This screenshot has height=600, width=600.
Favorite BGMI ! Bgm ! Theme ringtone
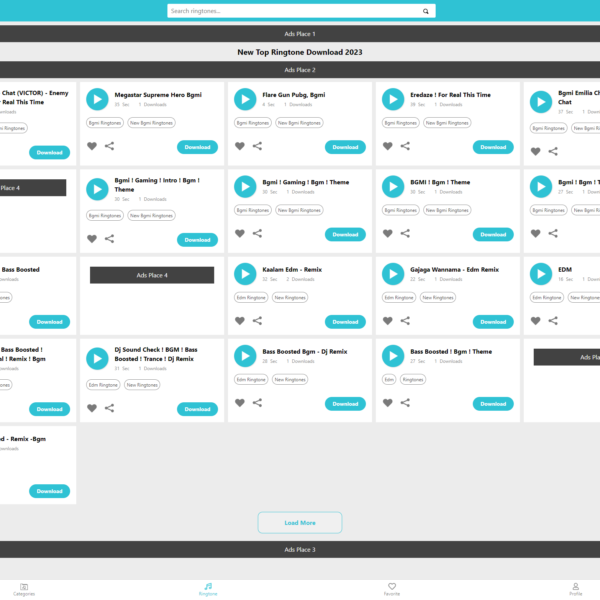point(388,233)
